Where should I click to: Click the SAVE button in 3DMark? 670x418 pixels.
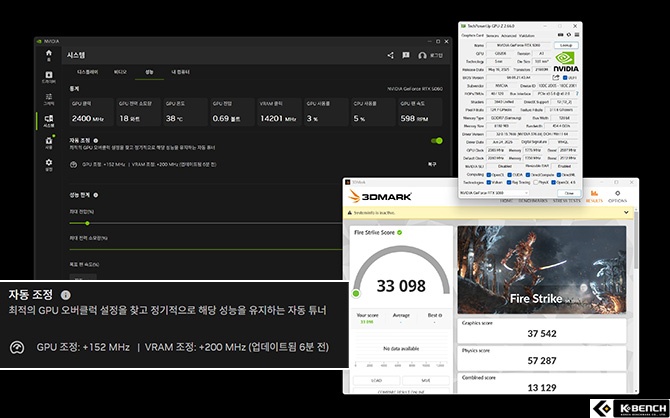click(426, 380)
